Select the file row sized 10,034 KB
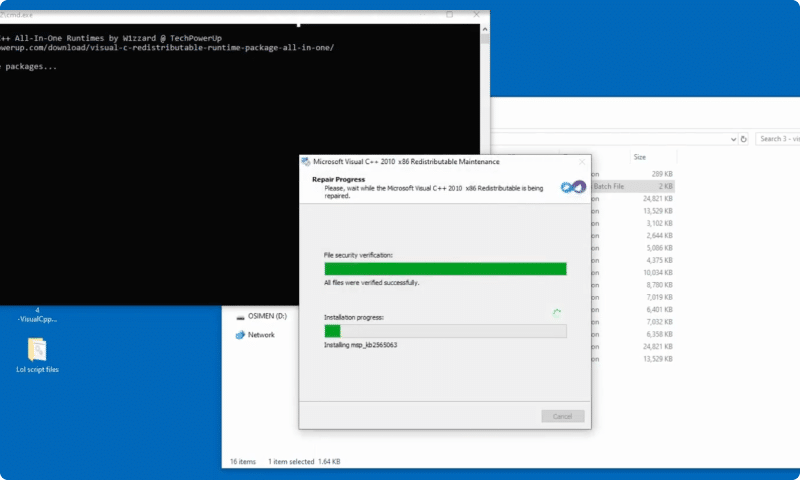The image size is (800, 480). point(630,272)
